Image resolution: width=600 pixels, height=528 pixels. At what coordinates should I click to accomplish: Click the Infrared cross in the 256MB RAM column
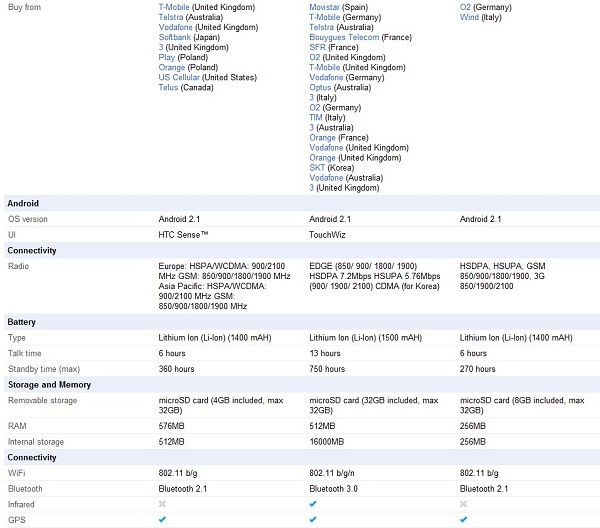(x=463, y=504)
